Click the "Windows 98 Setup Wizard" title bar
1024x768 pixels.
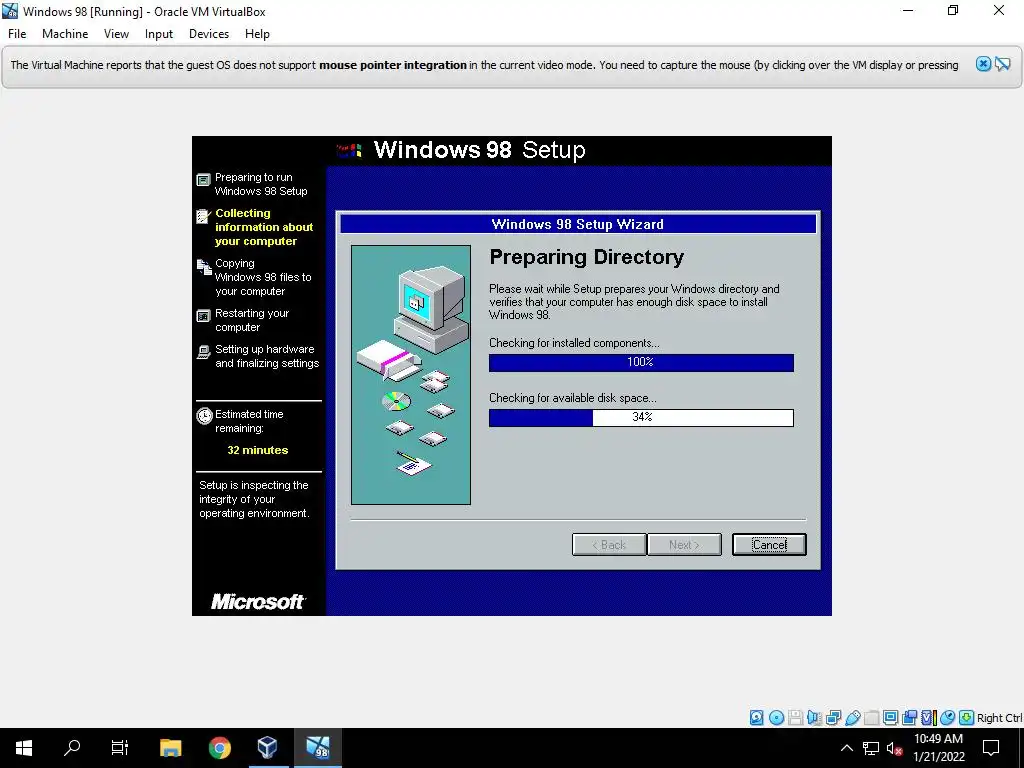coord(578,224)
